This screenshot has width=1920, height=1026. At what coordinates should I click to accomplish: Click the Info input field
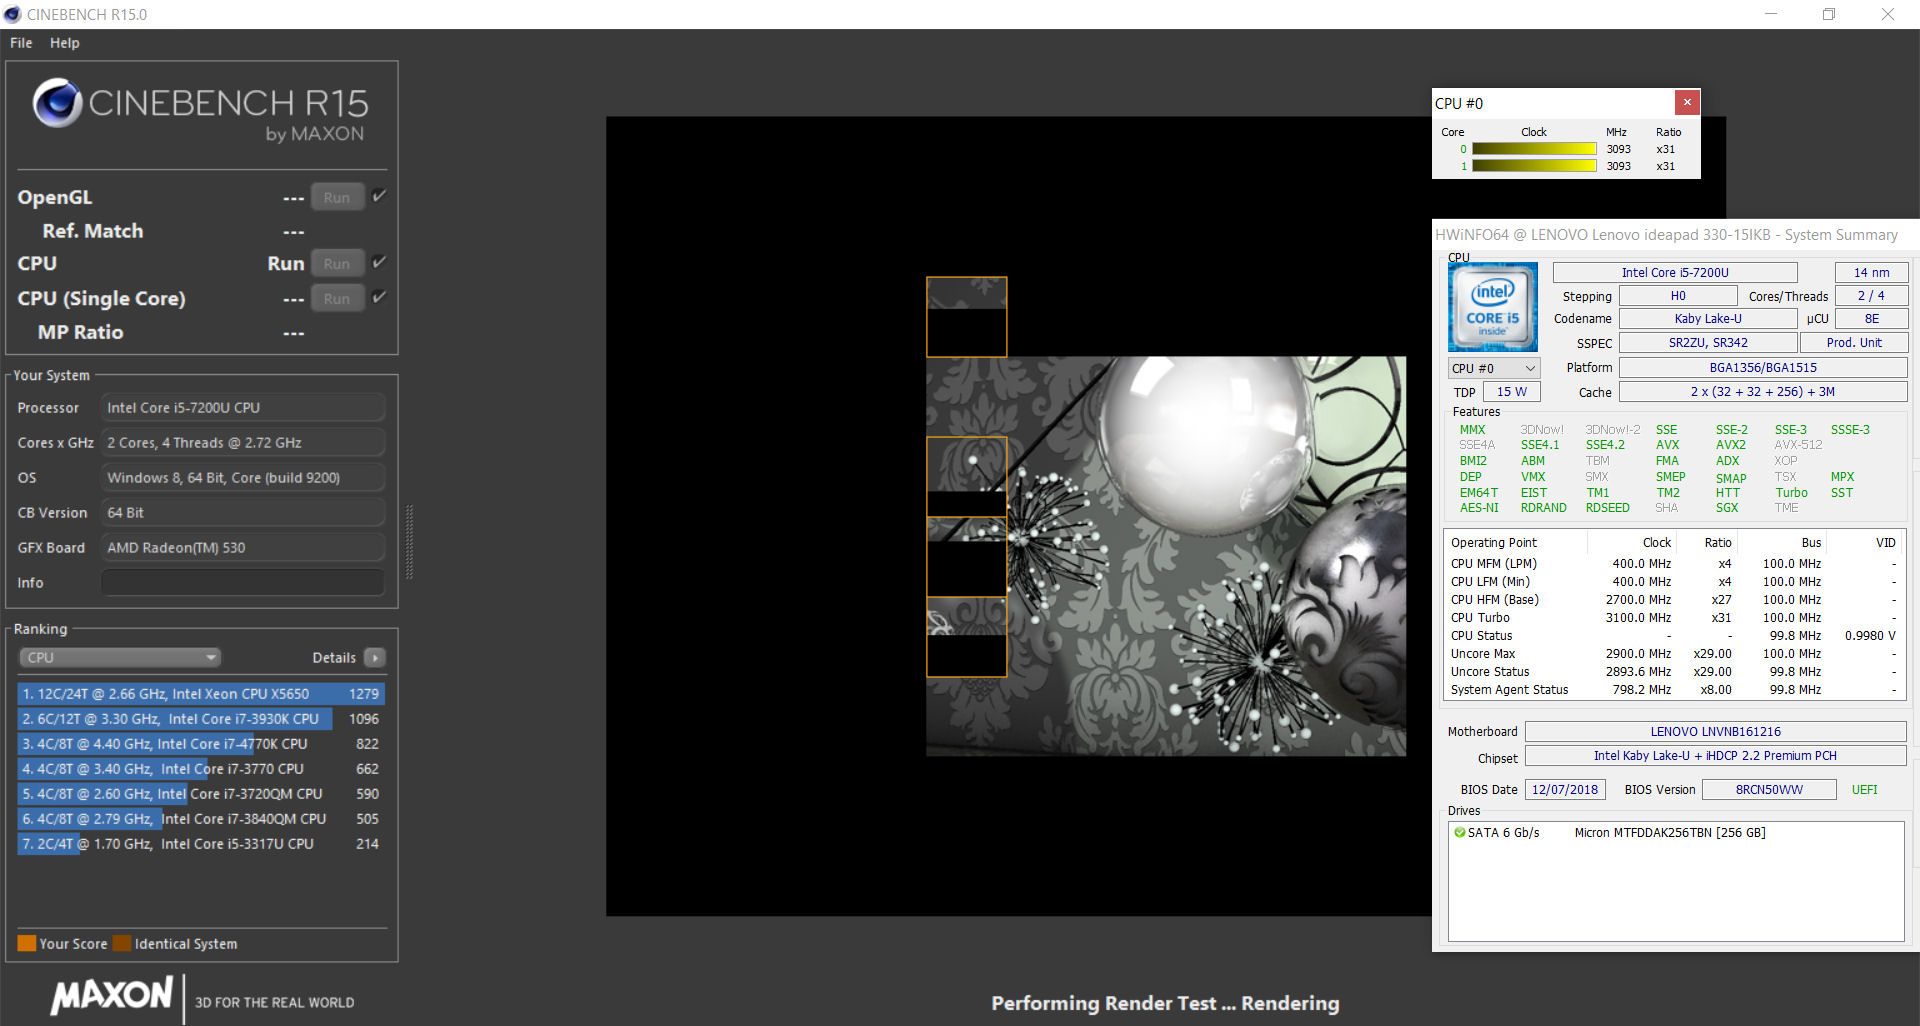[243, 582]
